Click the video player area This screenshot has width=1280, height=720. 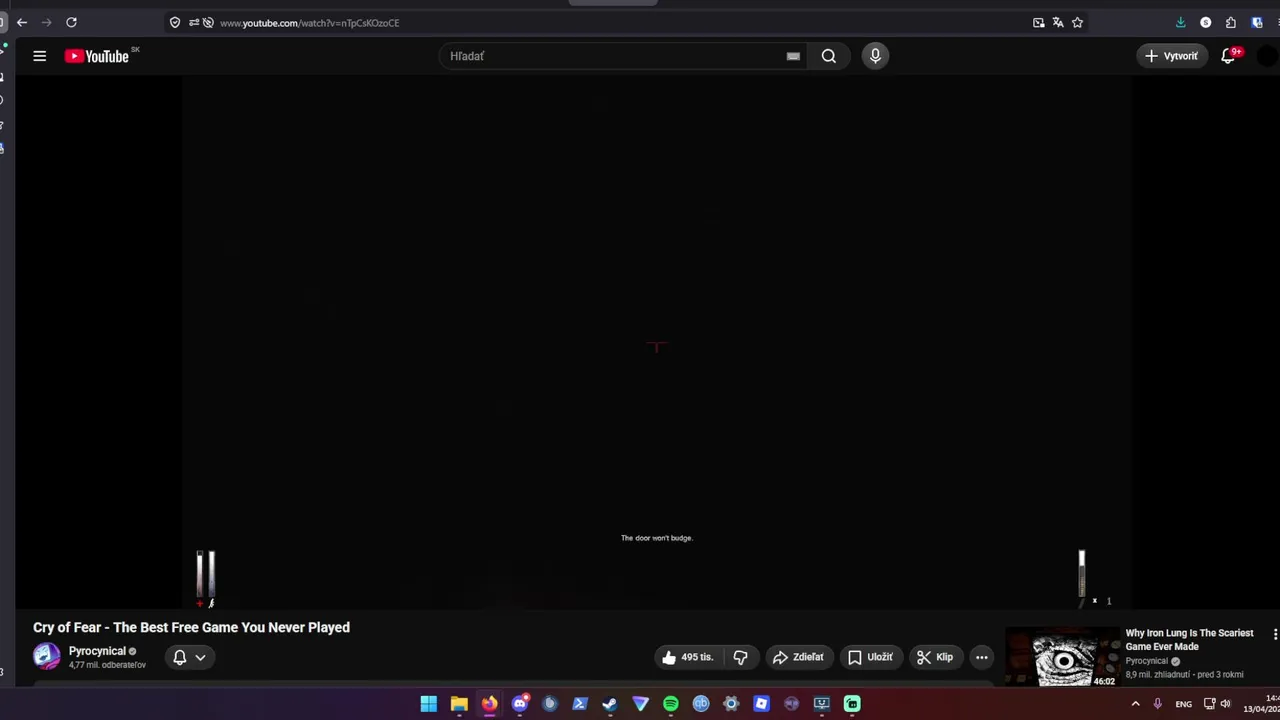tap(657, 342)
